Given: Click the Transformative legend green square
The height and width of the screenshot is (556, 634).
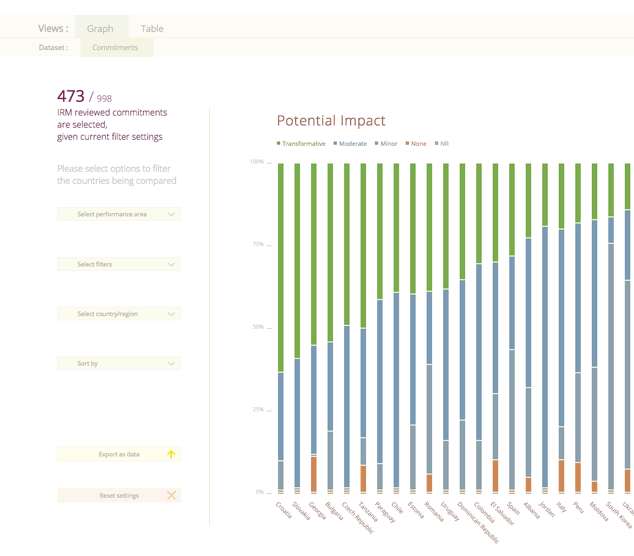Looking at the screenshot, I should coord(279,144).
